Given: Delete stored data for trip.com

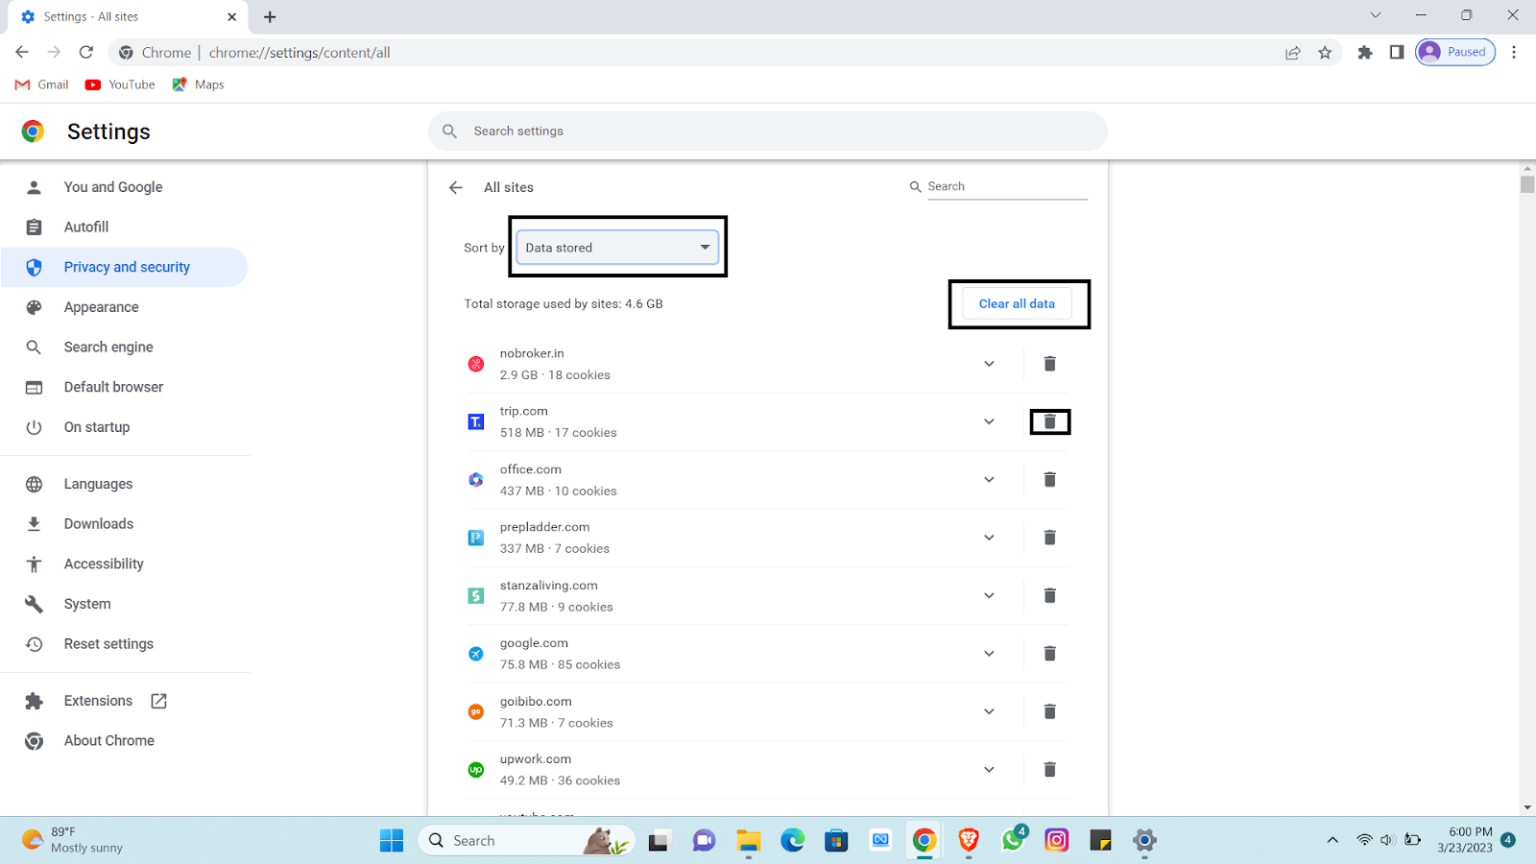Looking at the screenshot, I should pos(1050,421).
